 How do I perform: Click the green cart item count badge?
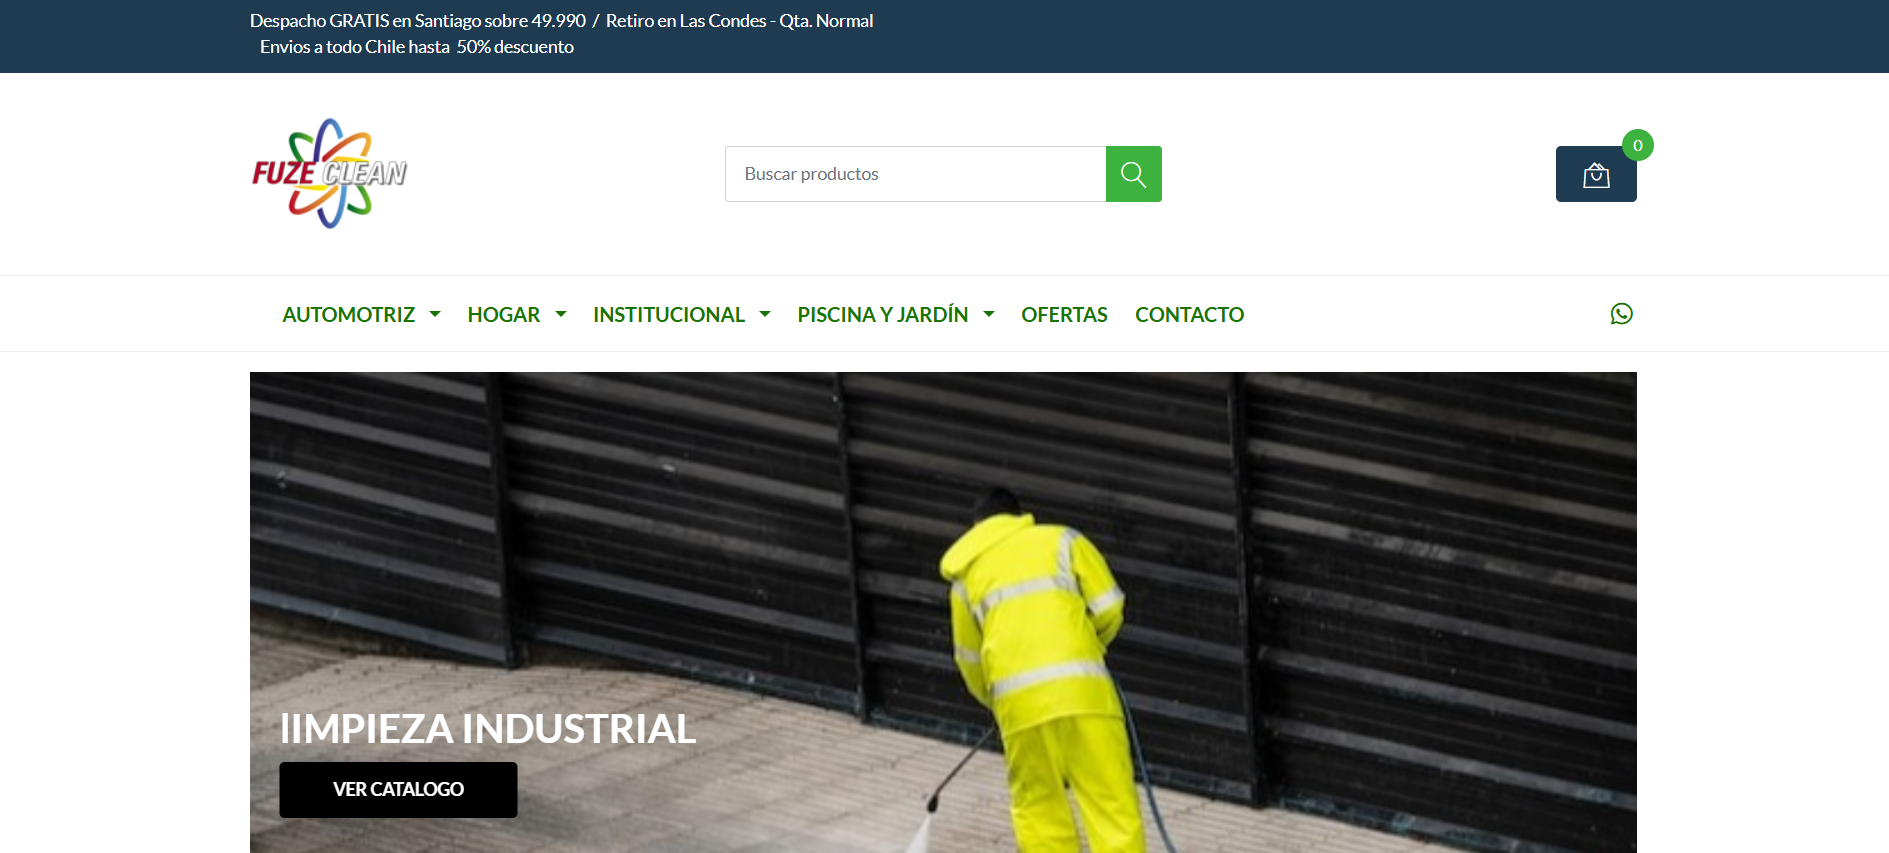point(1637,146)
